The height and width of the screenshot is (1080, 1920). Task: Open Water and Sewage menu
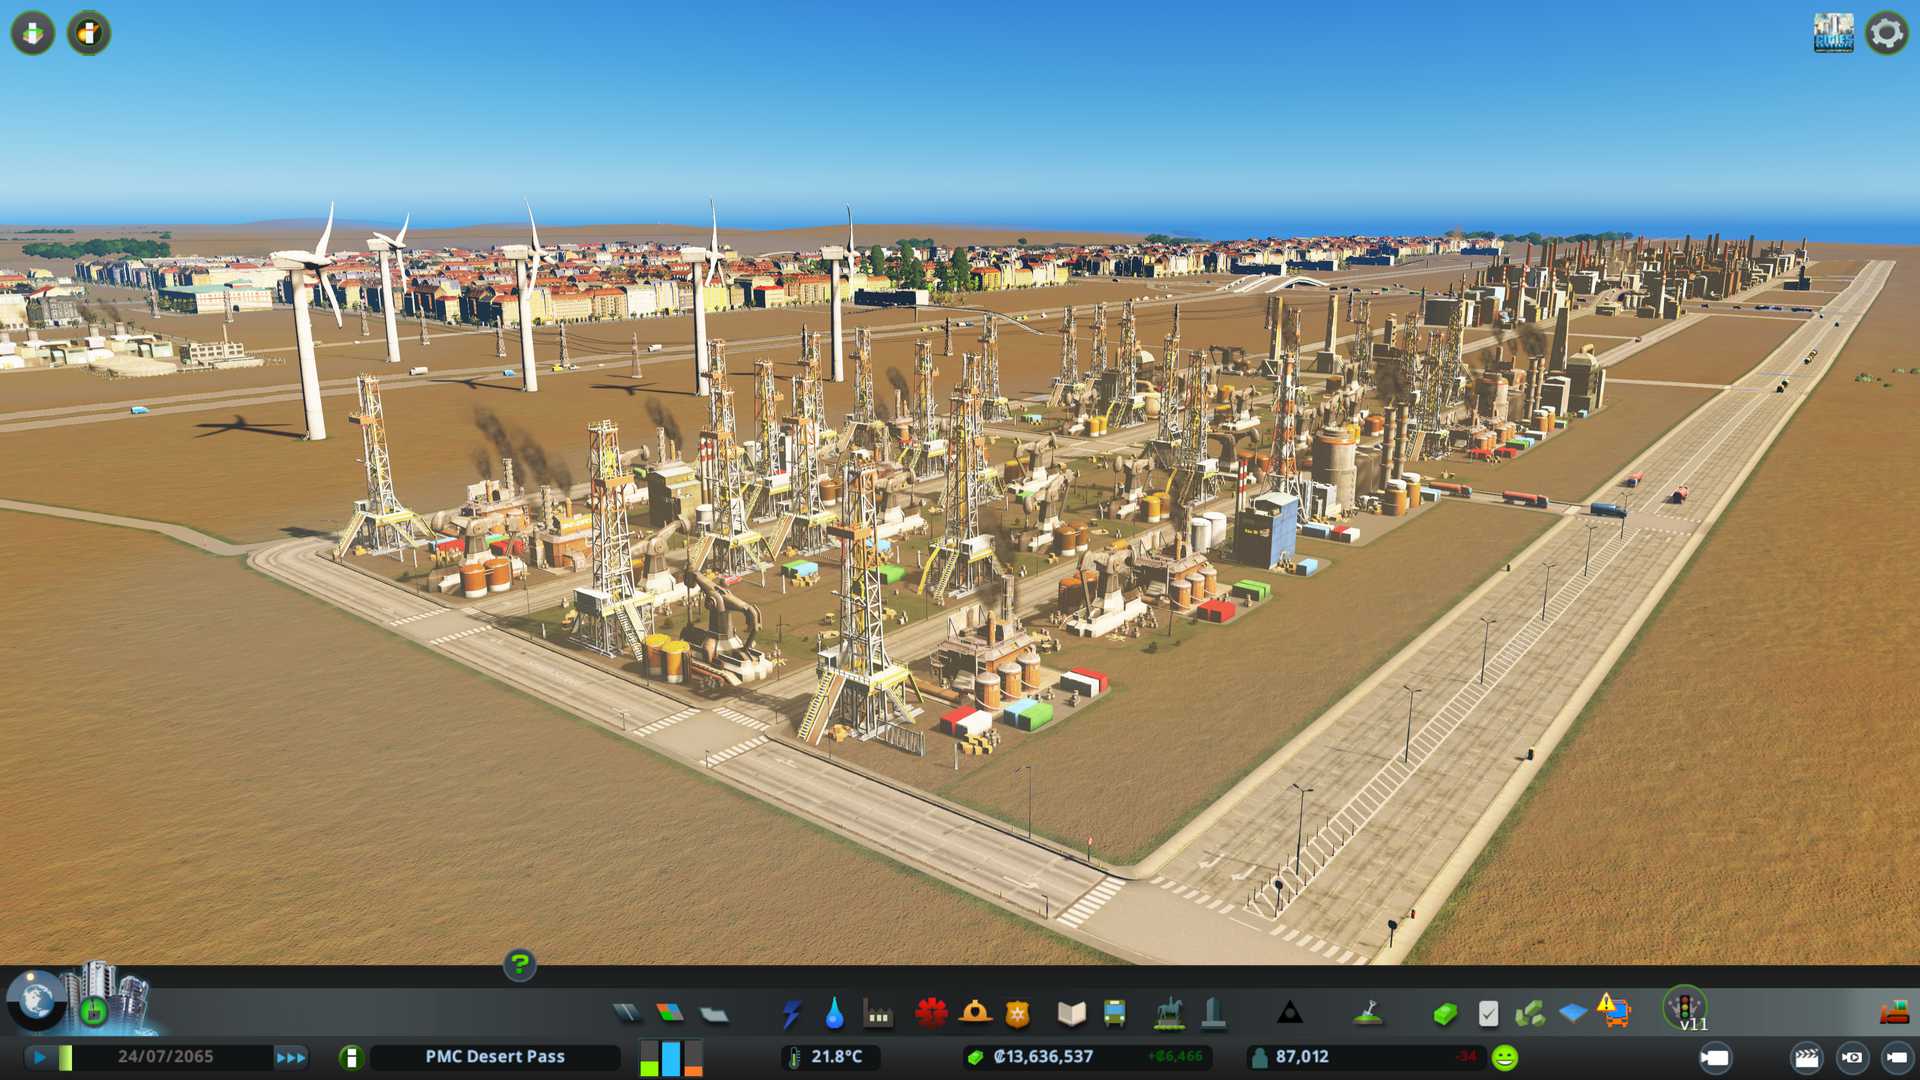[834, 1014]
